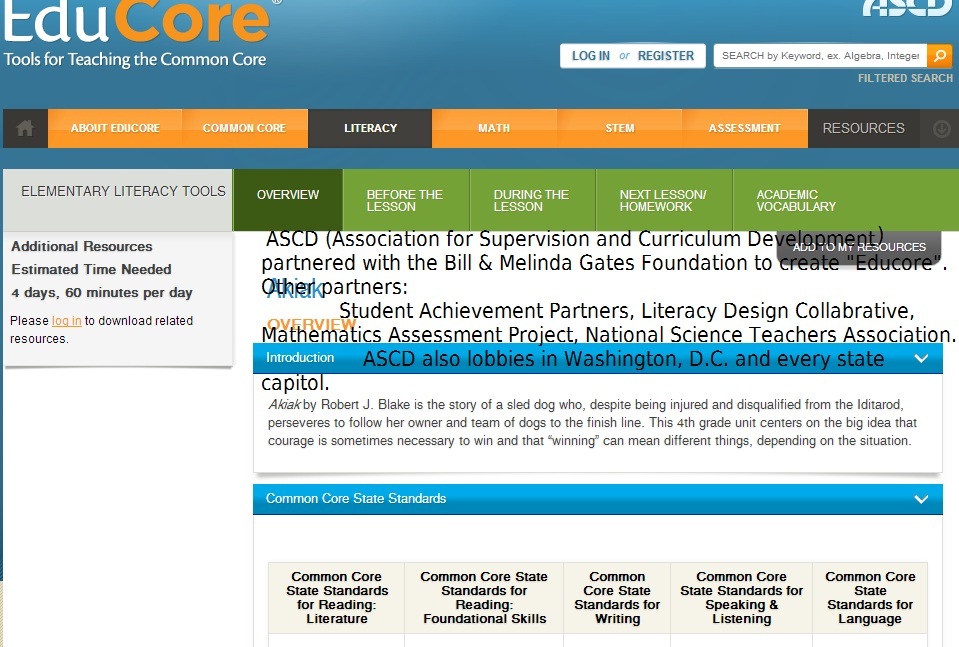Switch to the During the Lesson tab

tap(531, 200)
